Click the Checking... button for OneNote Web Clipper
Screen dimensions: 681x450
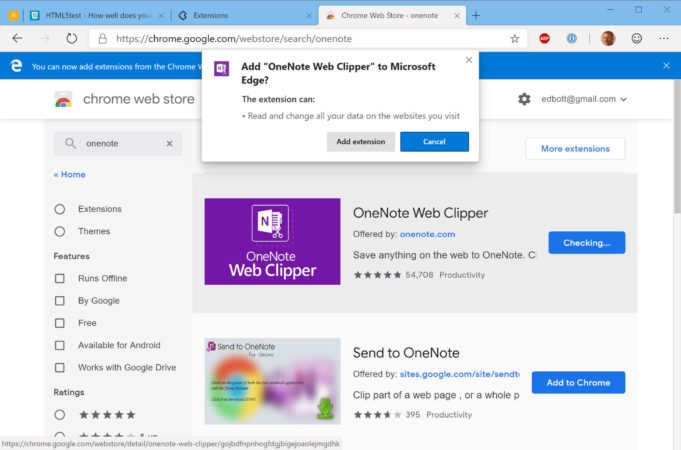587,243
